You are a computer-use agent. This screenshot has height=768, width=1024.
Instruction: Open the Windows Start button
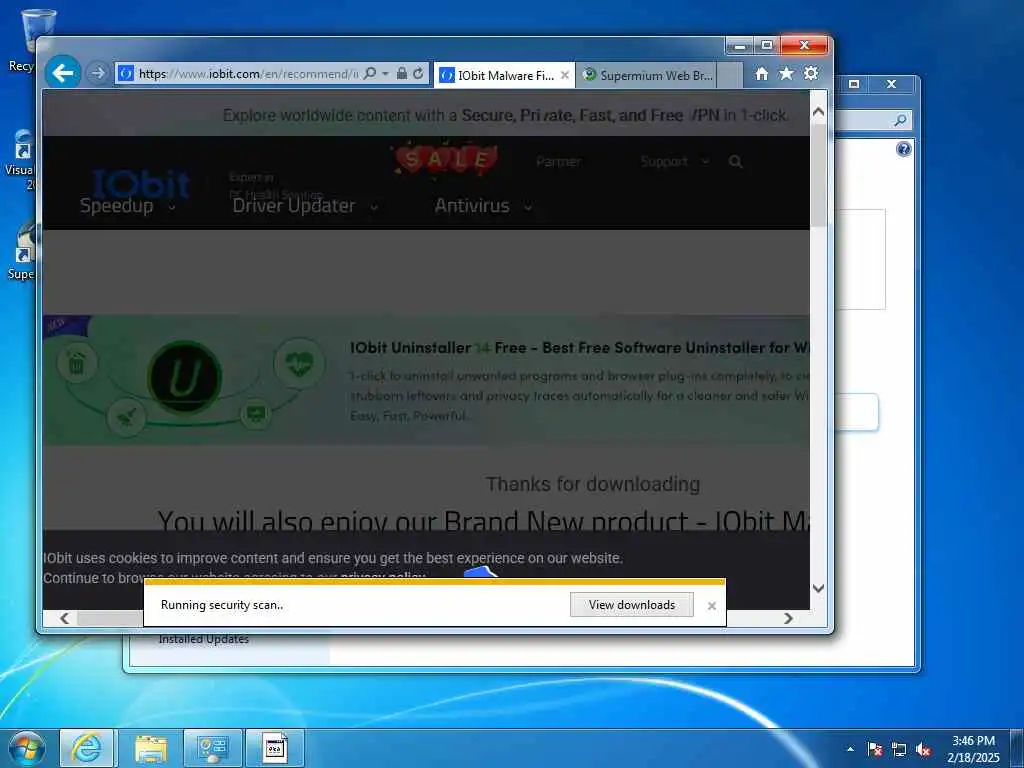(x=27, y=748)
